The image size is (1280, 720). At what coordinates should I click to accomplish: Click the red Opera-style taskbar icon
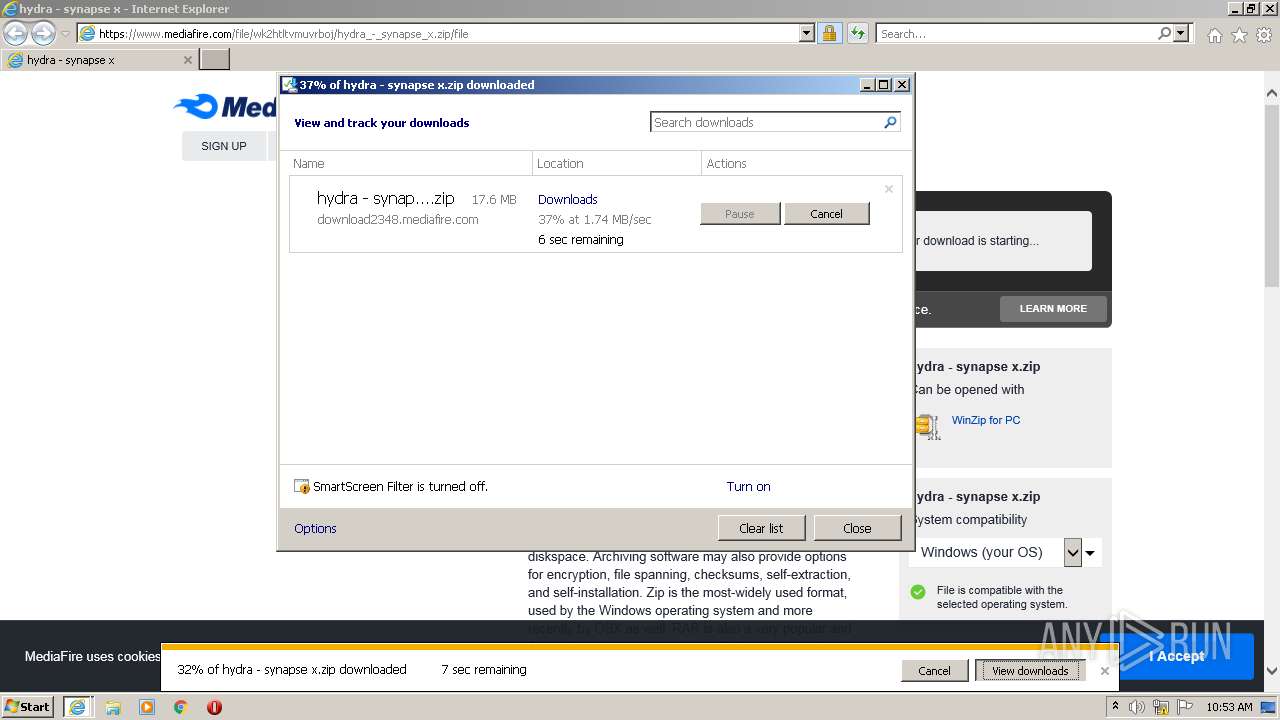(x=214, y=707)
